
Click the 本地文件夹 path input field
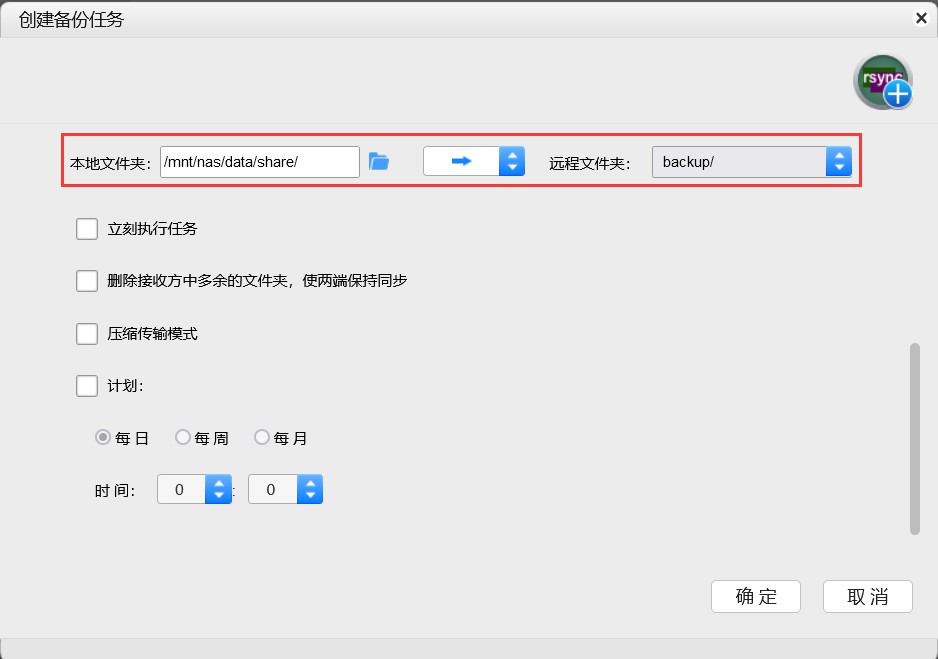tap(258, 161)
